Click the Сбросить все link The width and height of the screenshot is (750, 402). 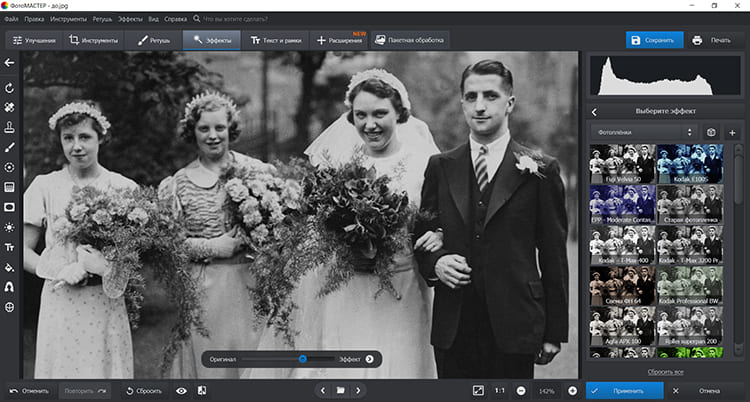tap(665, 371)
